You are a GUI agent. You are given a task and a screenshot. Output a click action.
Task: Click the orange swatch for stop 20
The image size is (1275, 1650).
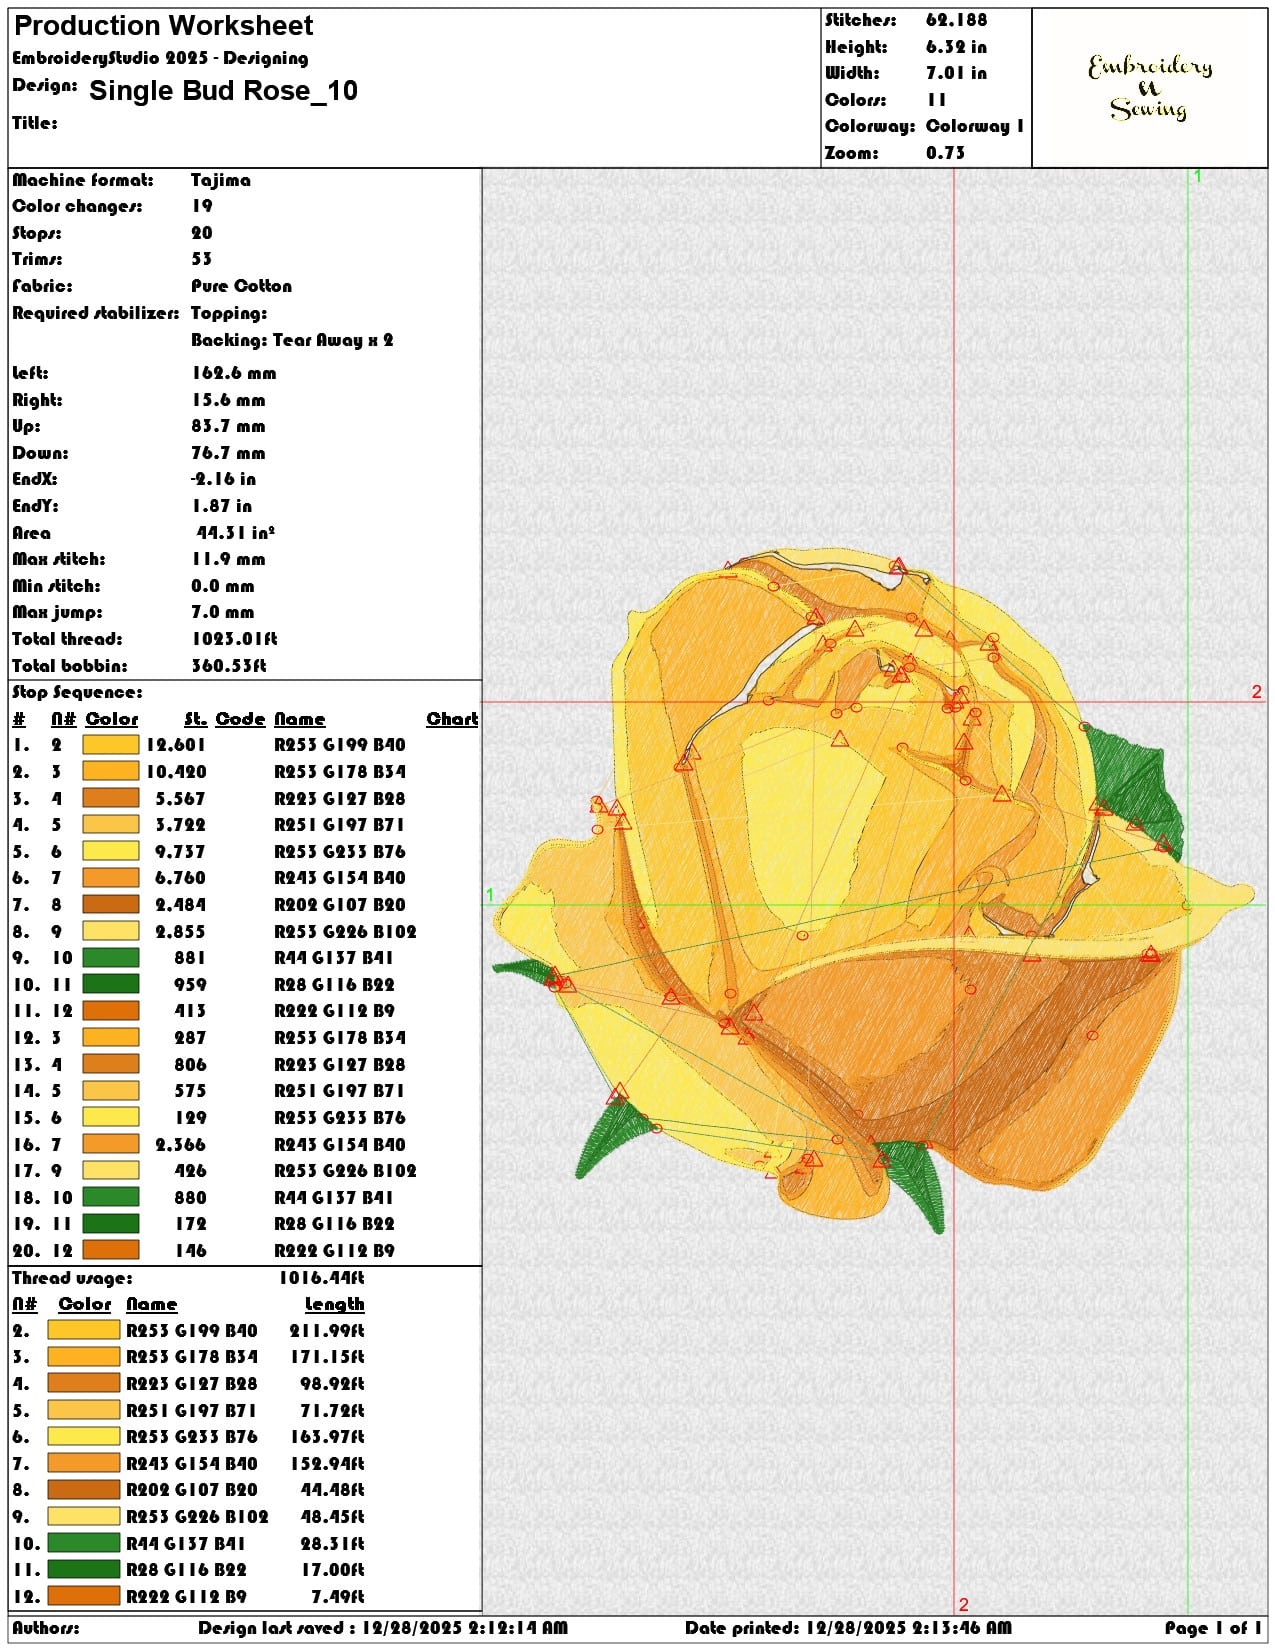pos(110,1251)
